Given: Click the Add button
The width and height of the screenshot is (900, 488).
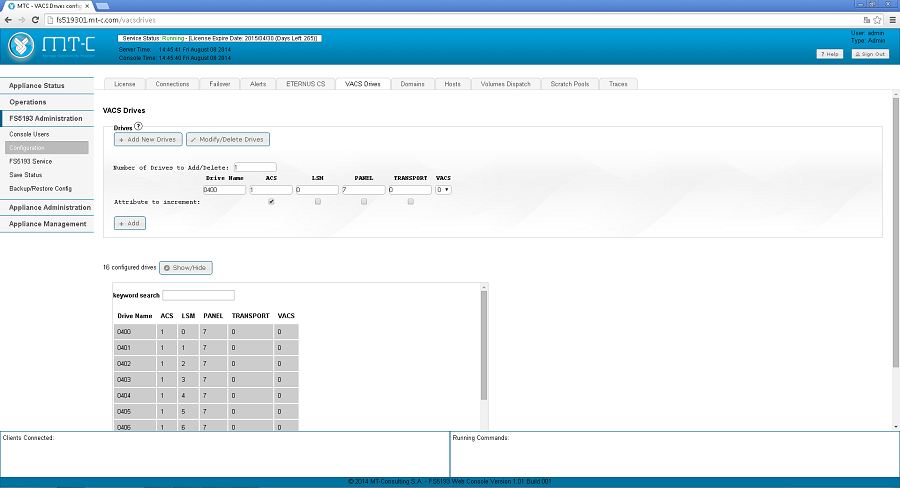Looking at the screenshot, I should pos(130,223).
